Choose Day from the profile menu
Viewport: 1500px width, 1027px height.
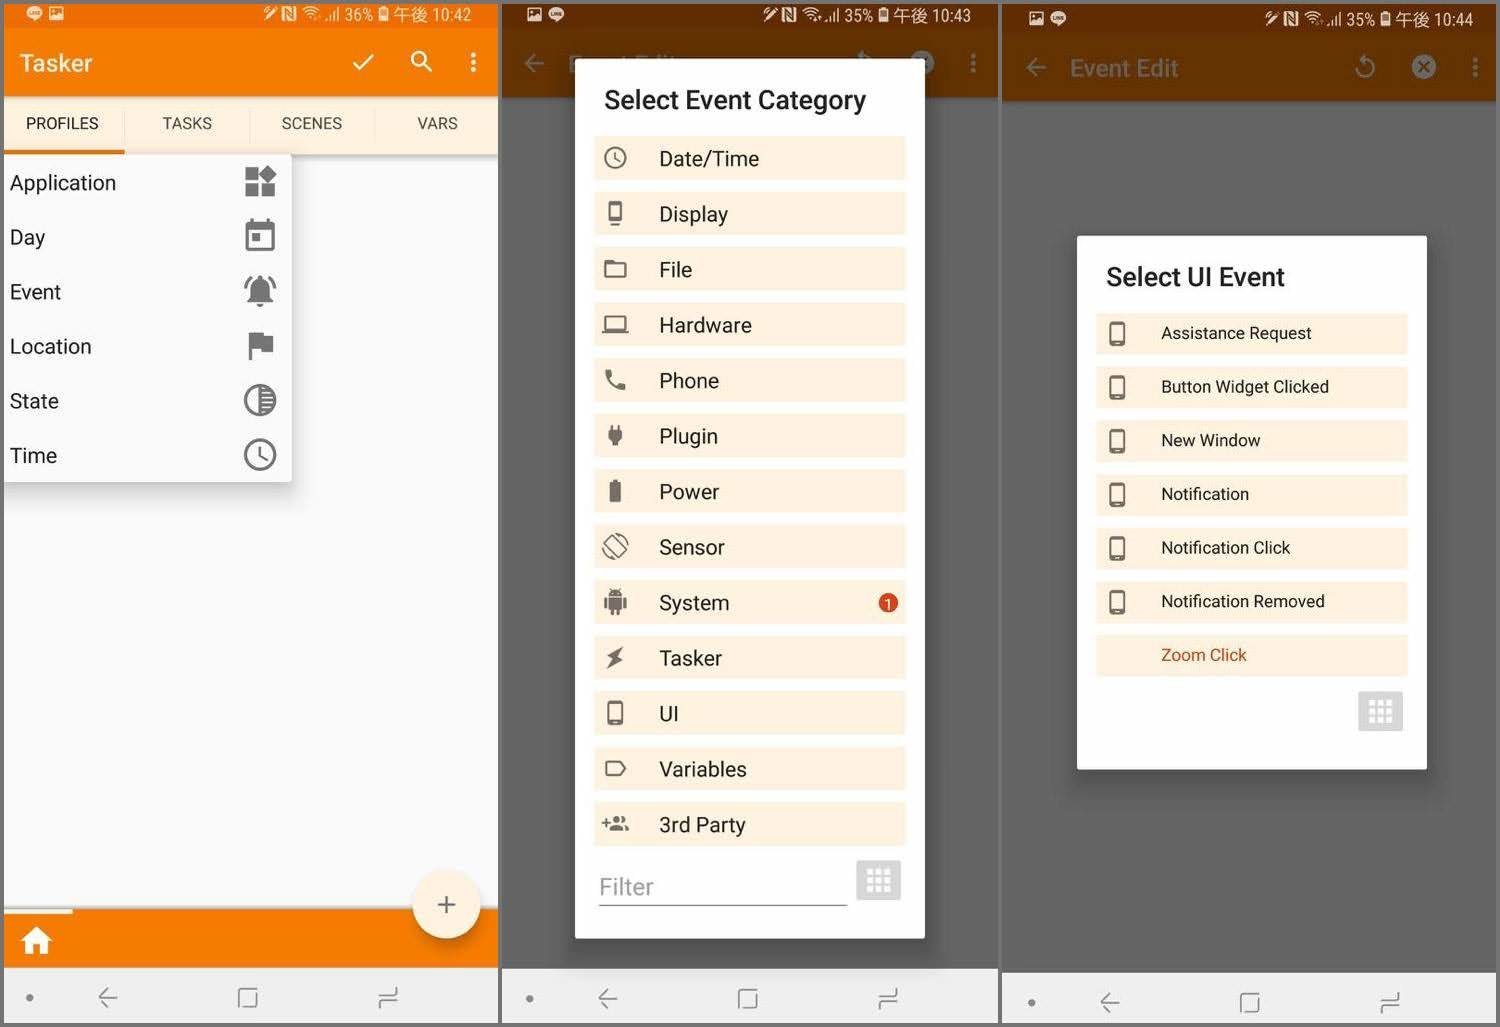coord(147,237)
